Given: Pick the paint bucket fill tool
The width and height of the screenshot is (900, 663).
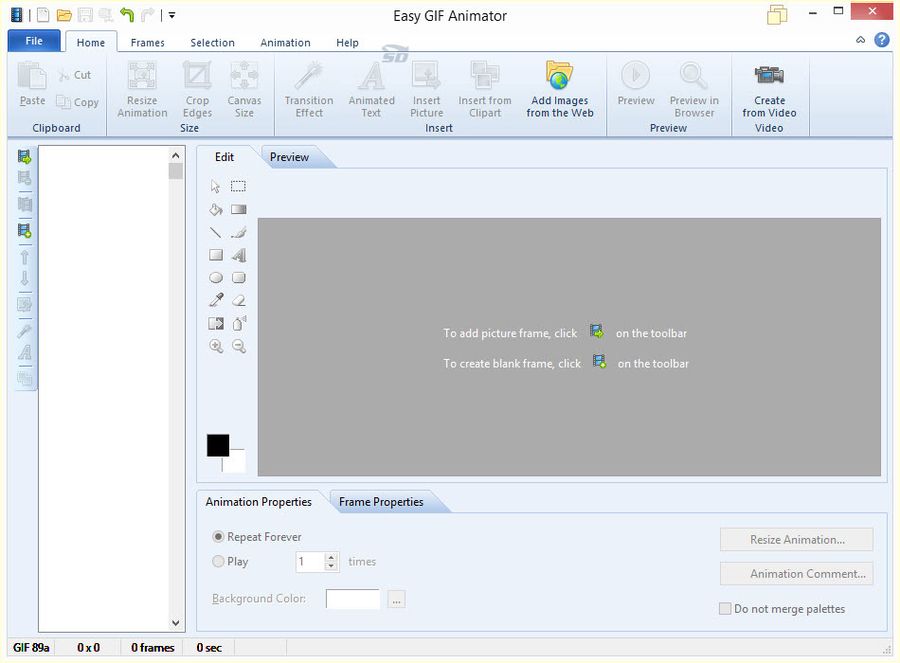Looking at the screenshot, I should tap(216, 210).
